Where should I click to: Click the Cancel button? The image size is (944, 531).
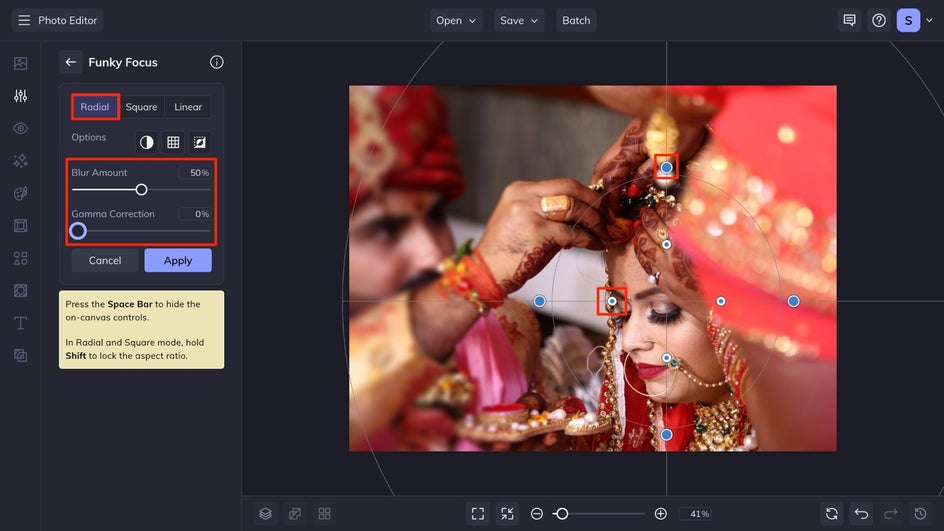(105, 260)
